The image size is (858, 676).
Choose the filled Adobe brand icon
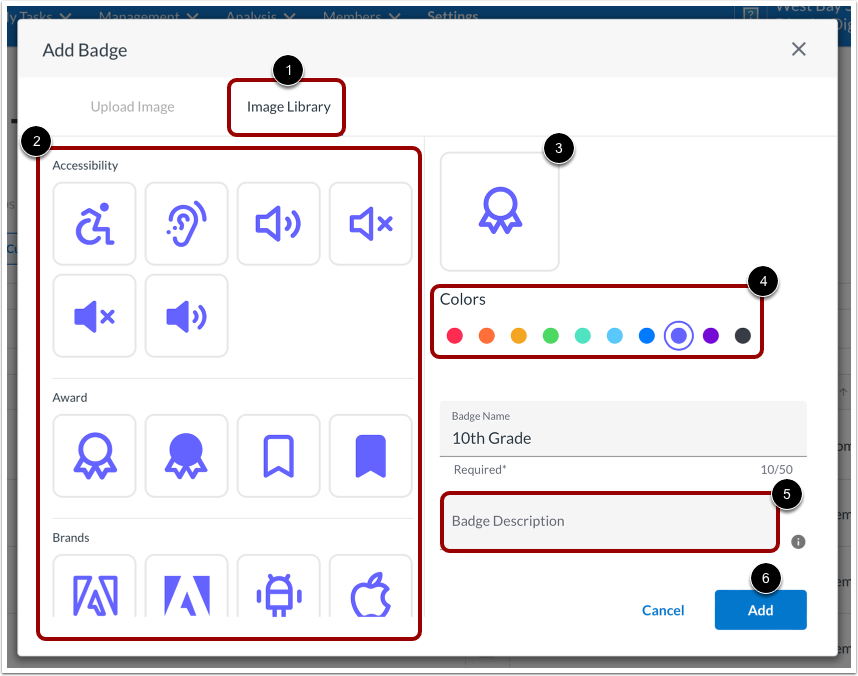pyautogui.click(x=187, y=588)
